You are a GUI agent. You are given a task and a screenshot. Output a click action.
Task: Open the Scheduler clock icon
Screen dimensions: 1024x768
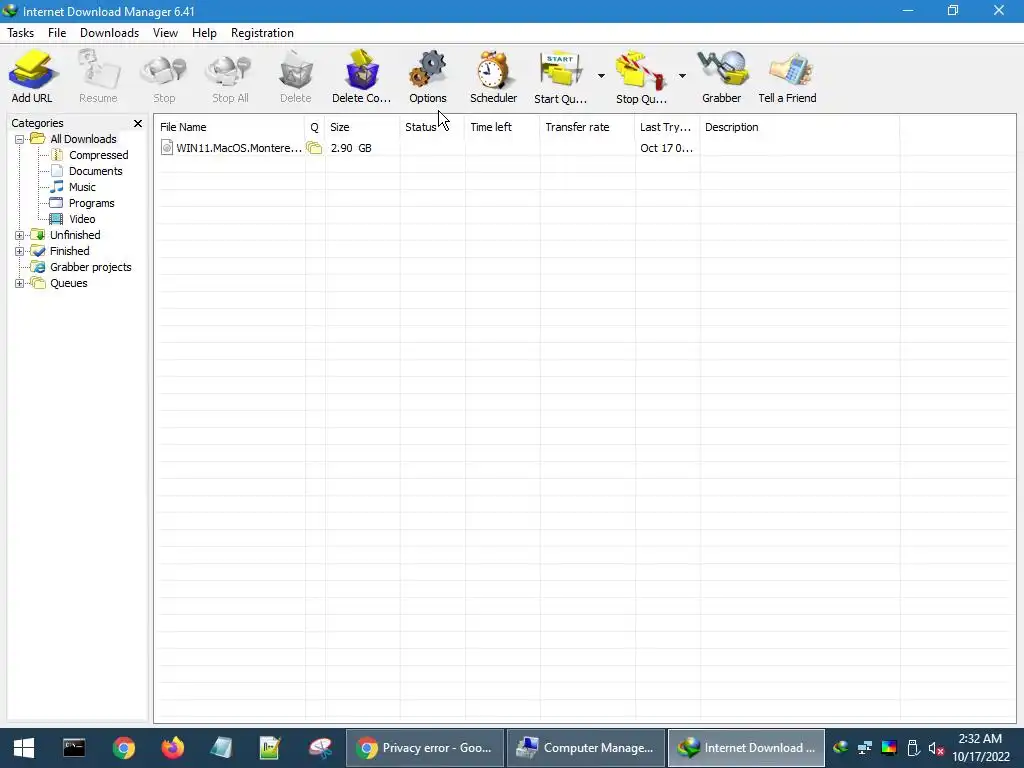pos(493,71)
